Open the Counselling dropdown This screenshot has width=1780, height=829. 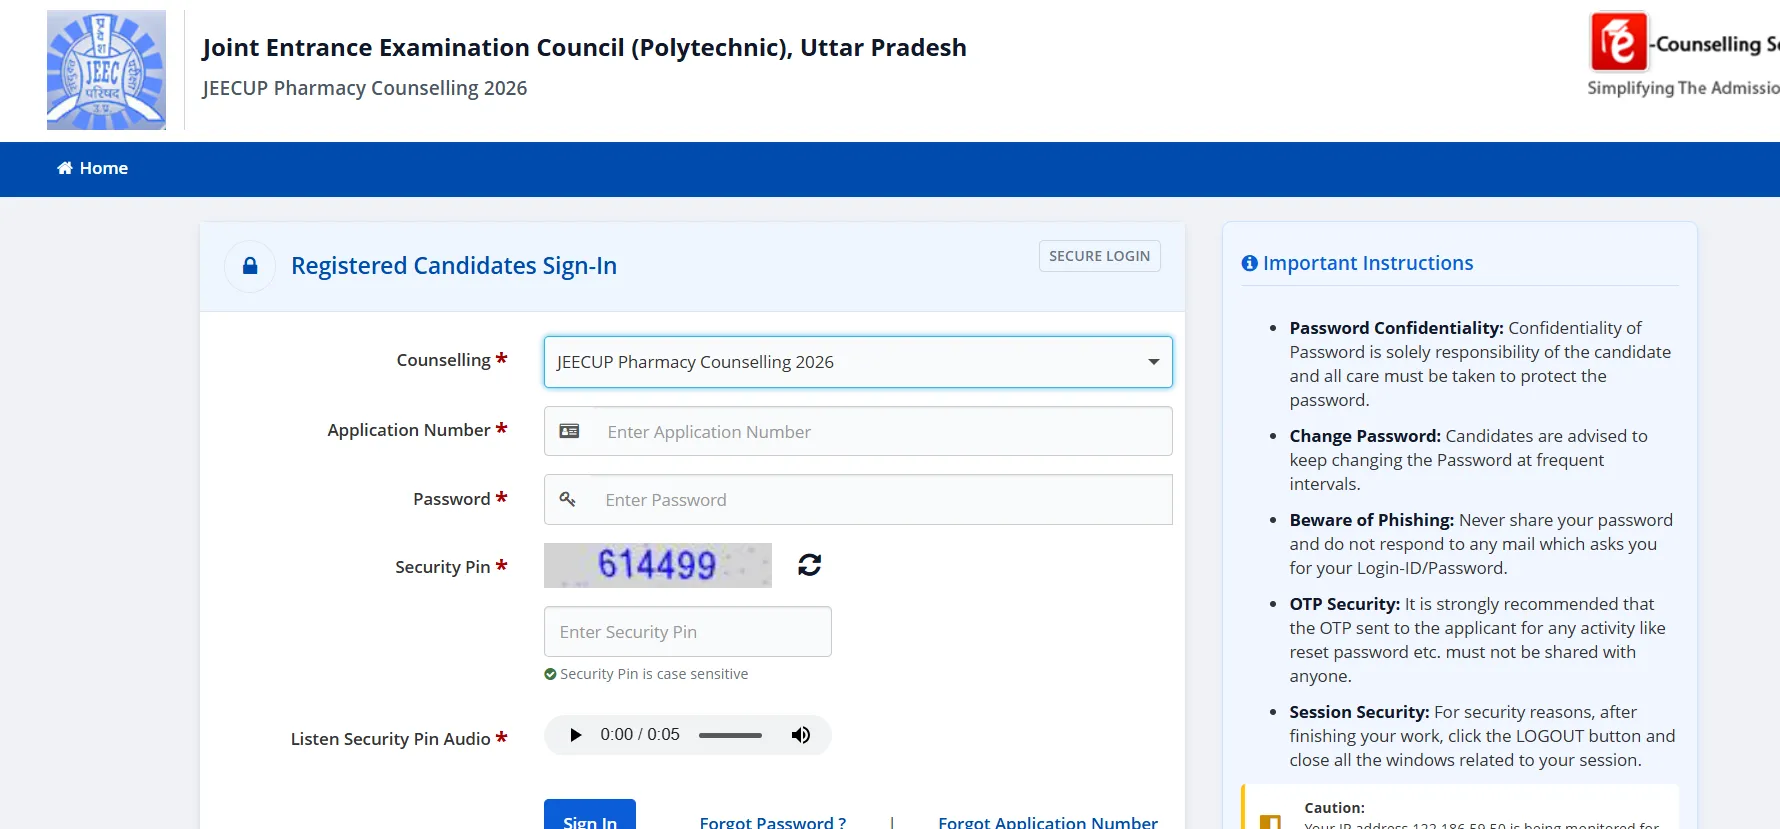point(858,362)
